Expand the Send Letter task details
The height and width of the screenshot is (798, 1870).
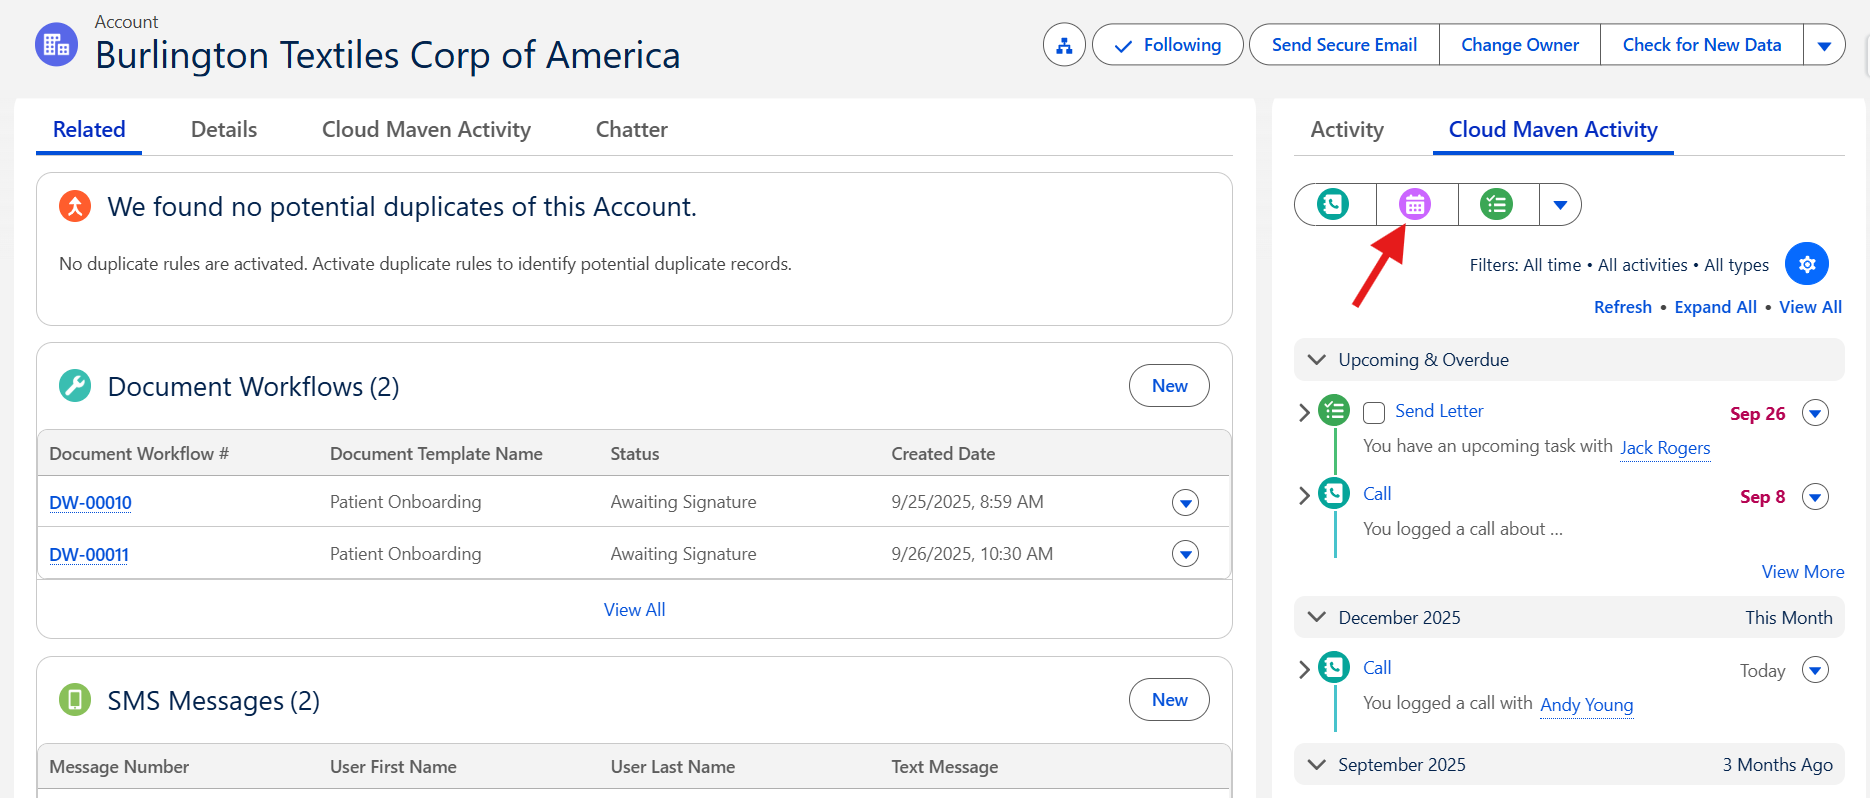tap(1304, 412)
